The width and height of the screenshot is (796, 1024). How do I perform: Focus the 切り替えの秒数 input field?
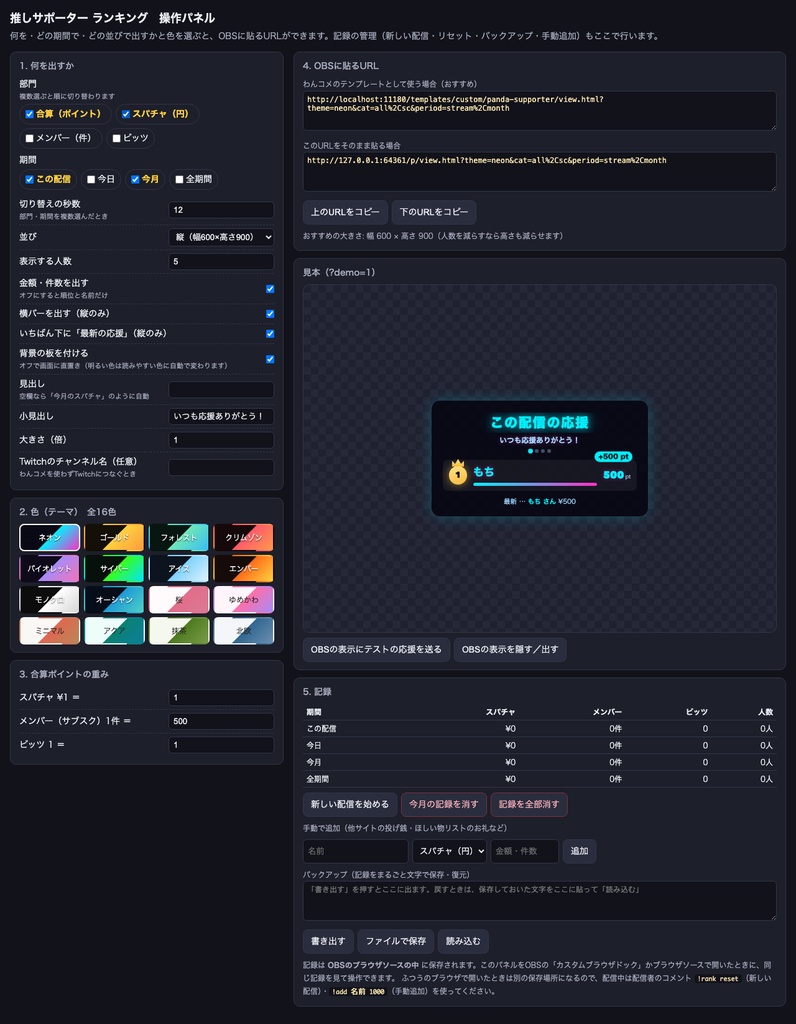[221, 210]
